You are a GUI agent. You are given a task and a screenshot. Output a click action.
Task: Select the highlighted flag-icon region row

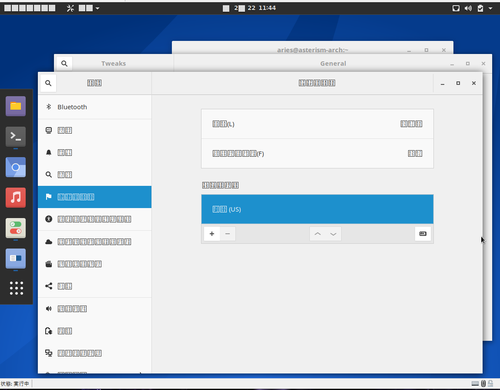tap(95, 197)
